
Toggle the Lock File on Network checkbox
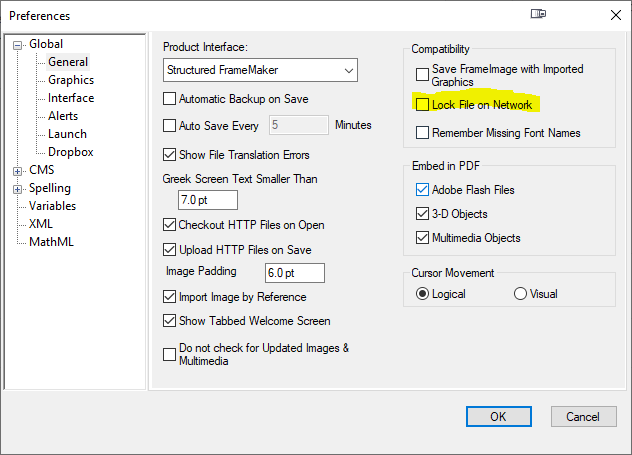point(422,104)
